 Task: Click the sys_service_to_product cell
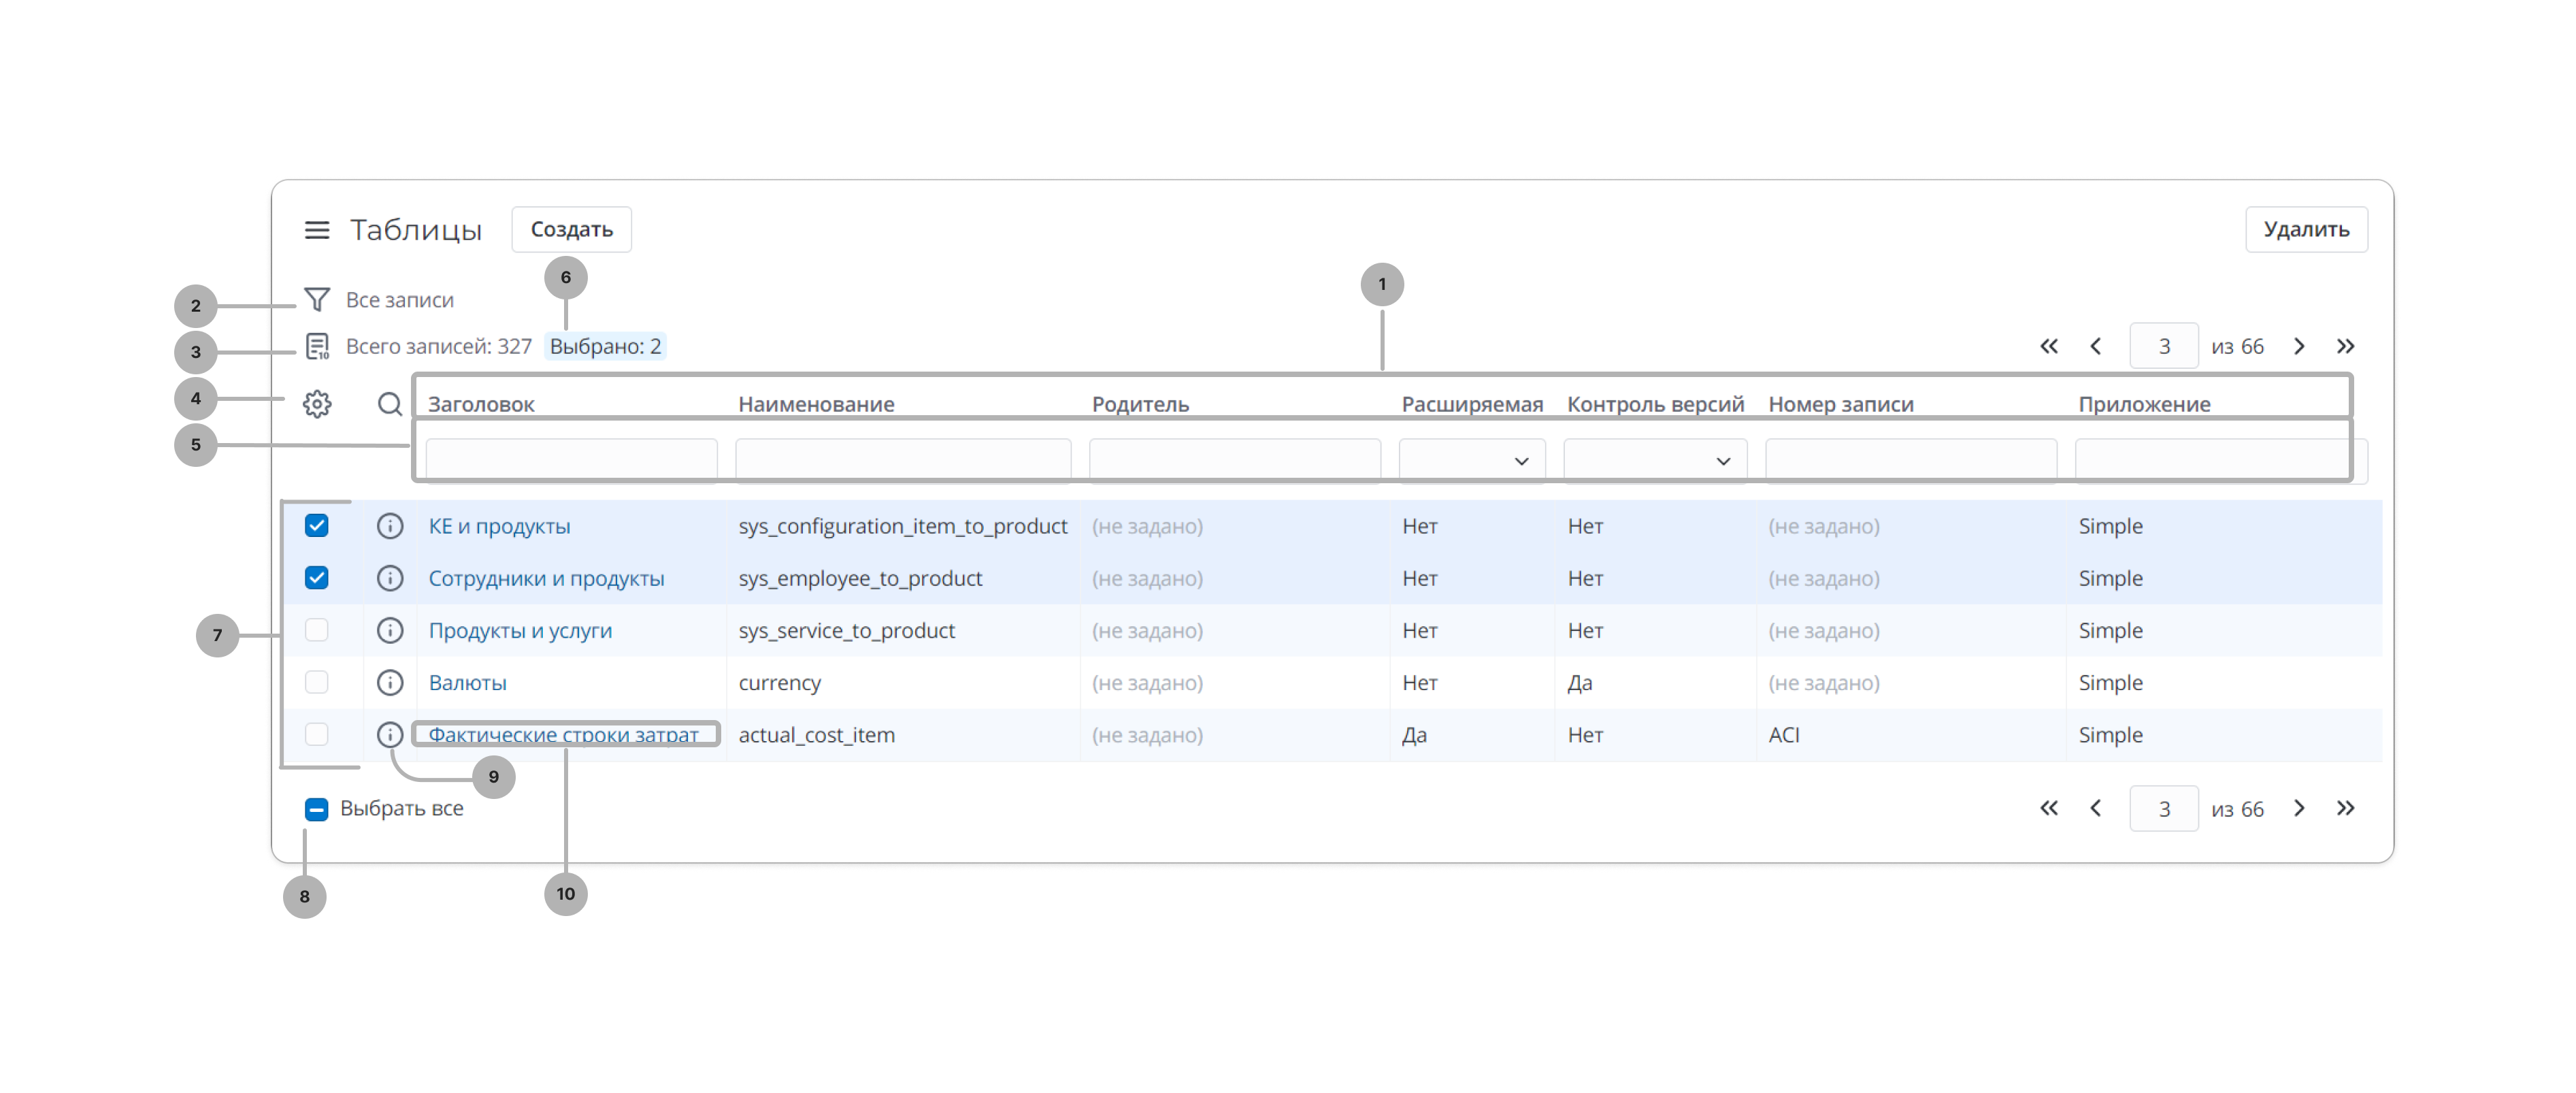pos(846,630)
